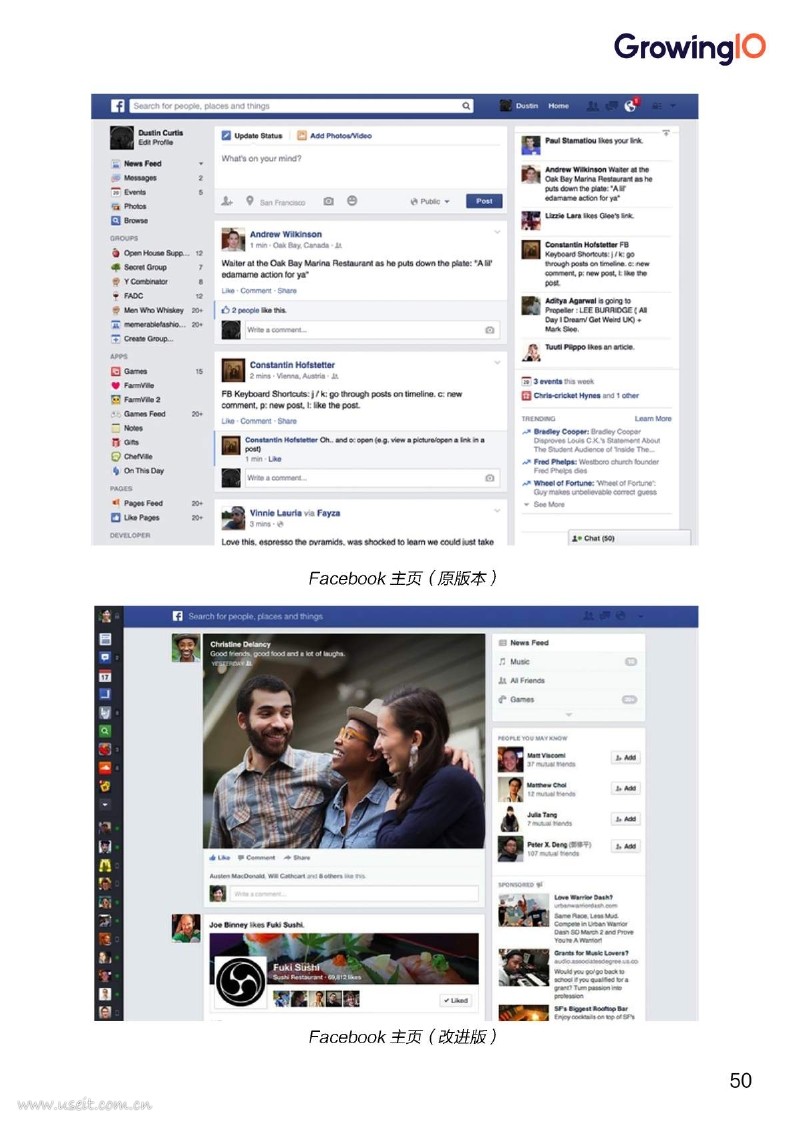Click green search icon in dark sidebar
This screenshot has height=1123, width=794.
tap(105, 731)
